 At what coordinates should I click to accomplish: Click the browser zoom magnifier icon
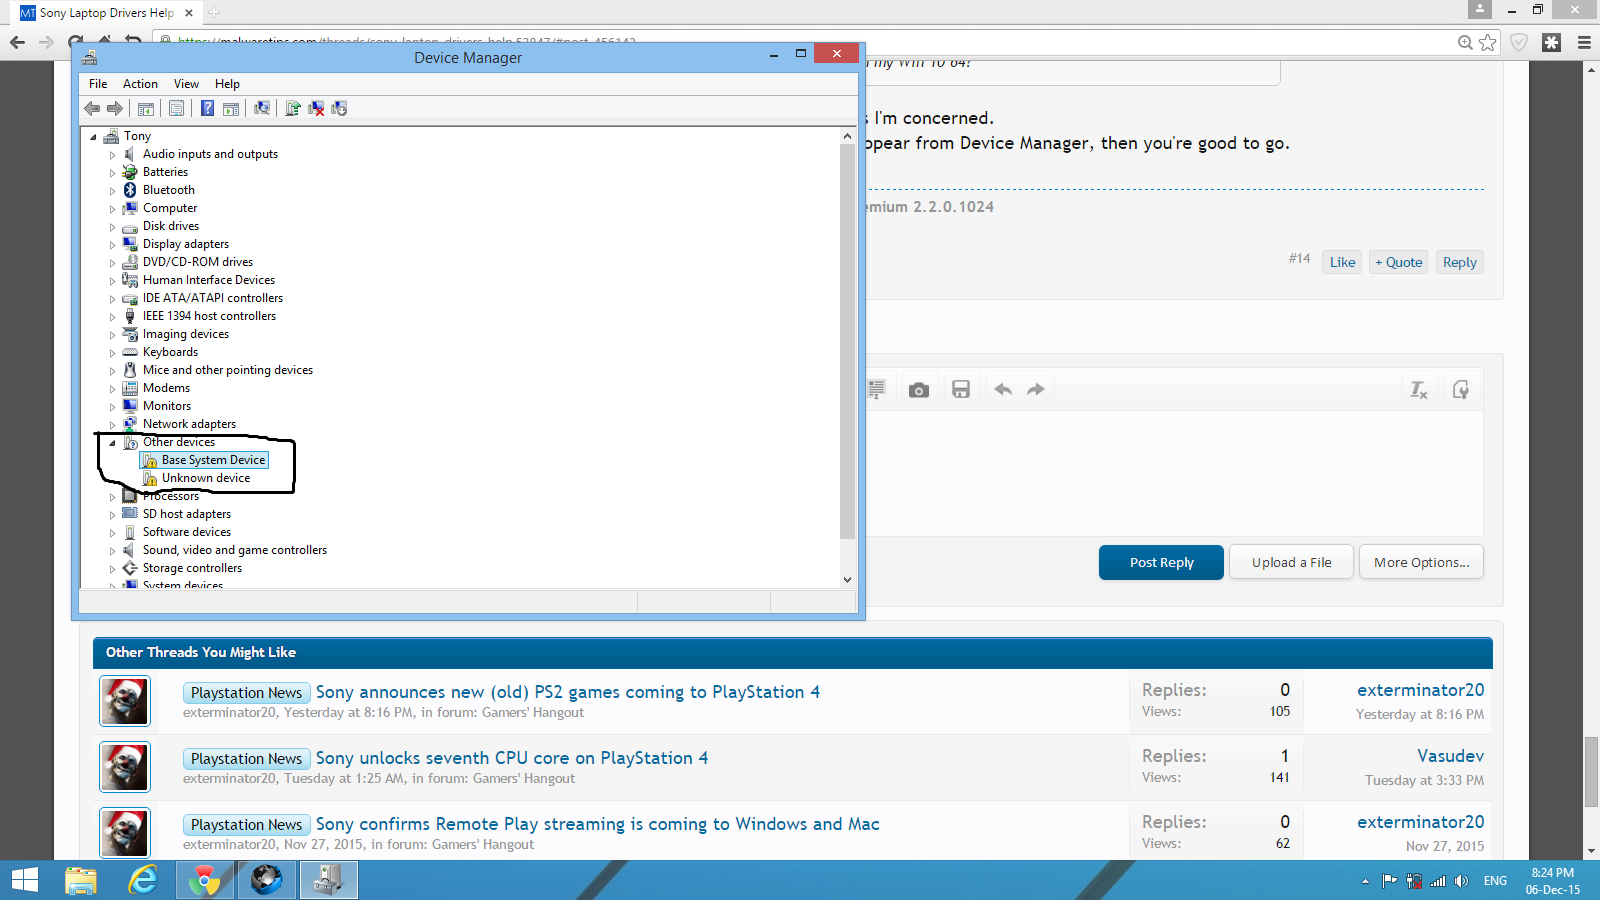coord(1465,42)
